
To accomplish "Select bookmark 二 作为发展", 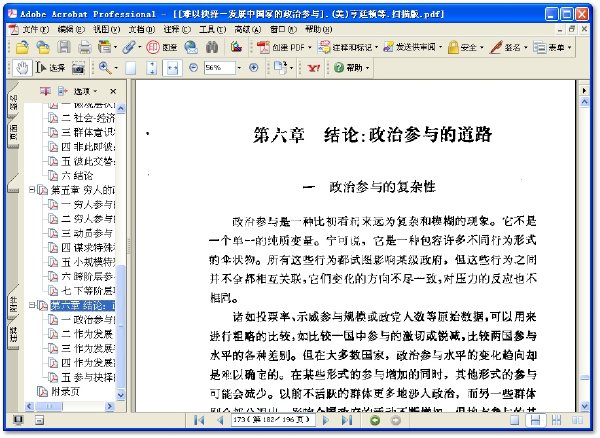I will click(x=87, y=334).
